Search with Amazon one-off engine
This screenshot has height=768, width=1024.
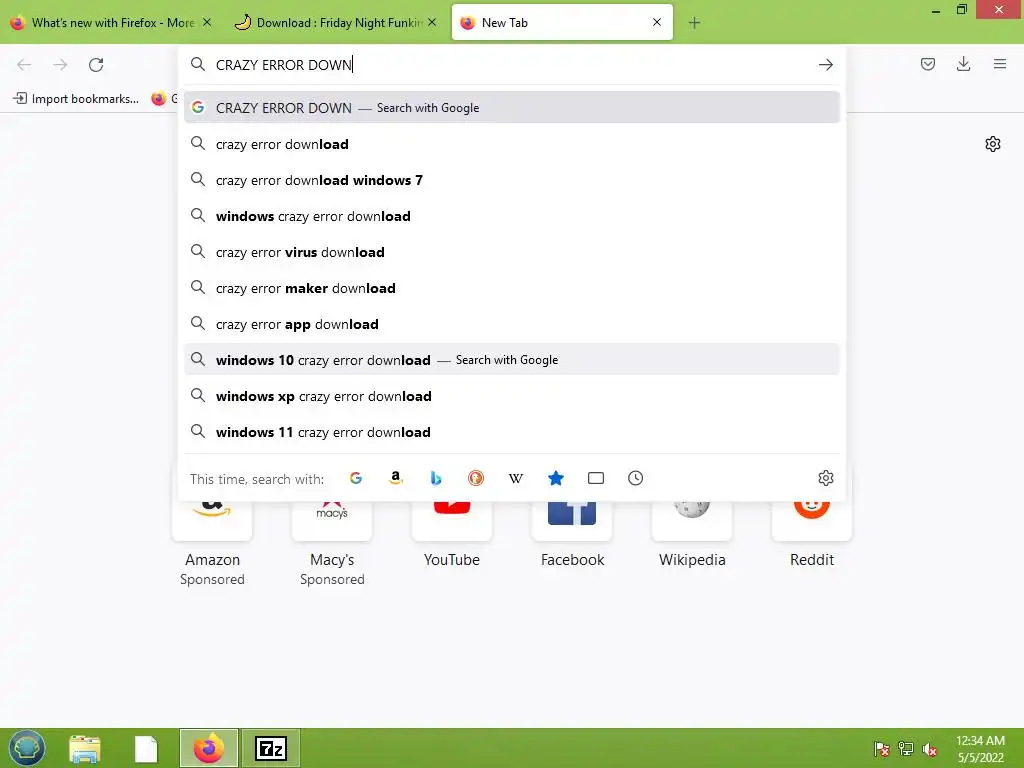[x=396, y=478]
